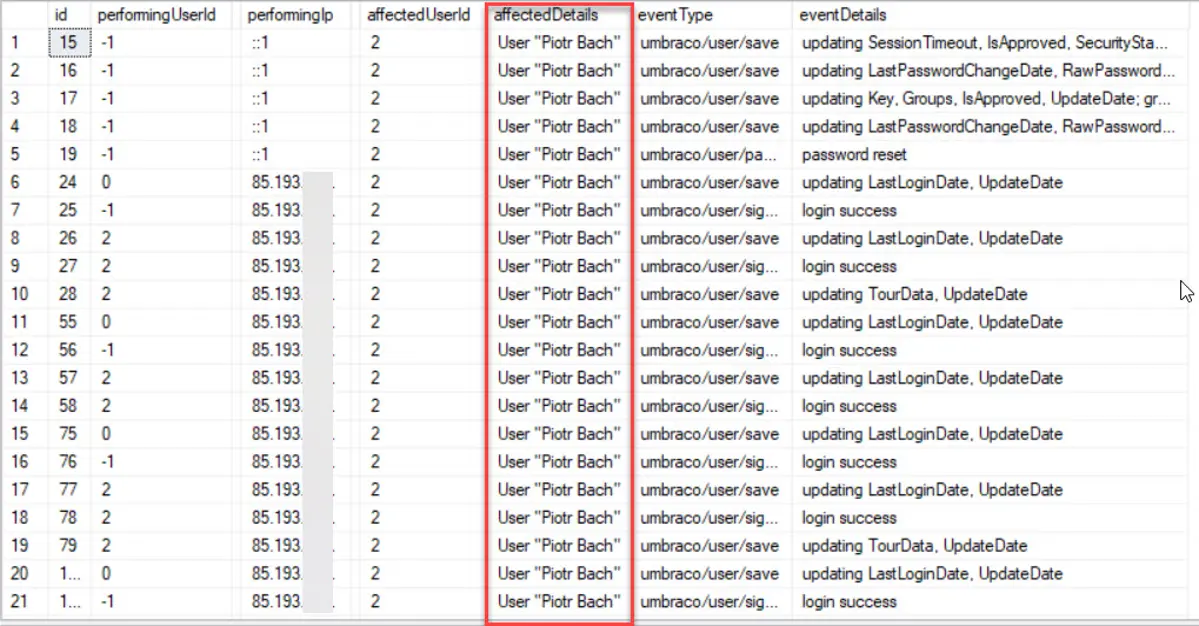Click the row 21 header
This screenshot has height=626, width=1199.
pyautogui.click(x=20, y=602)
